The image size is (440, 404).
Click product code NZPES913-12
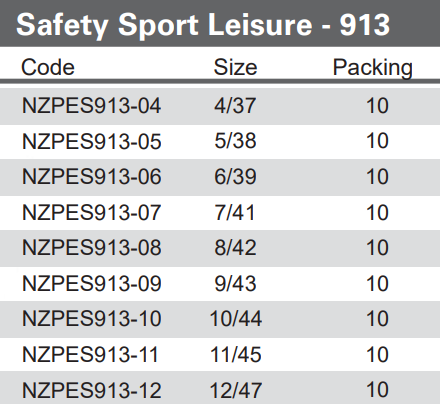pos(91,390)
